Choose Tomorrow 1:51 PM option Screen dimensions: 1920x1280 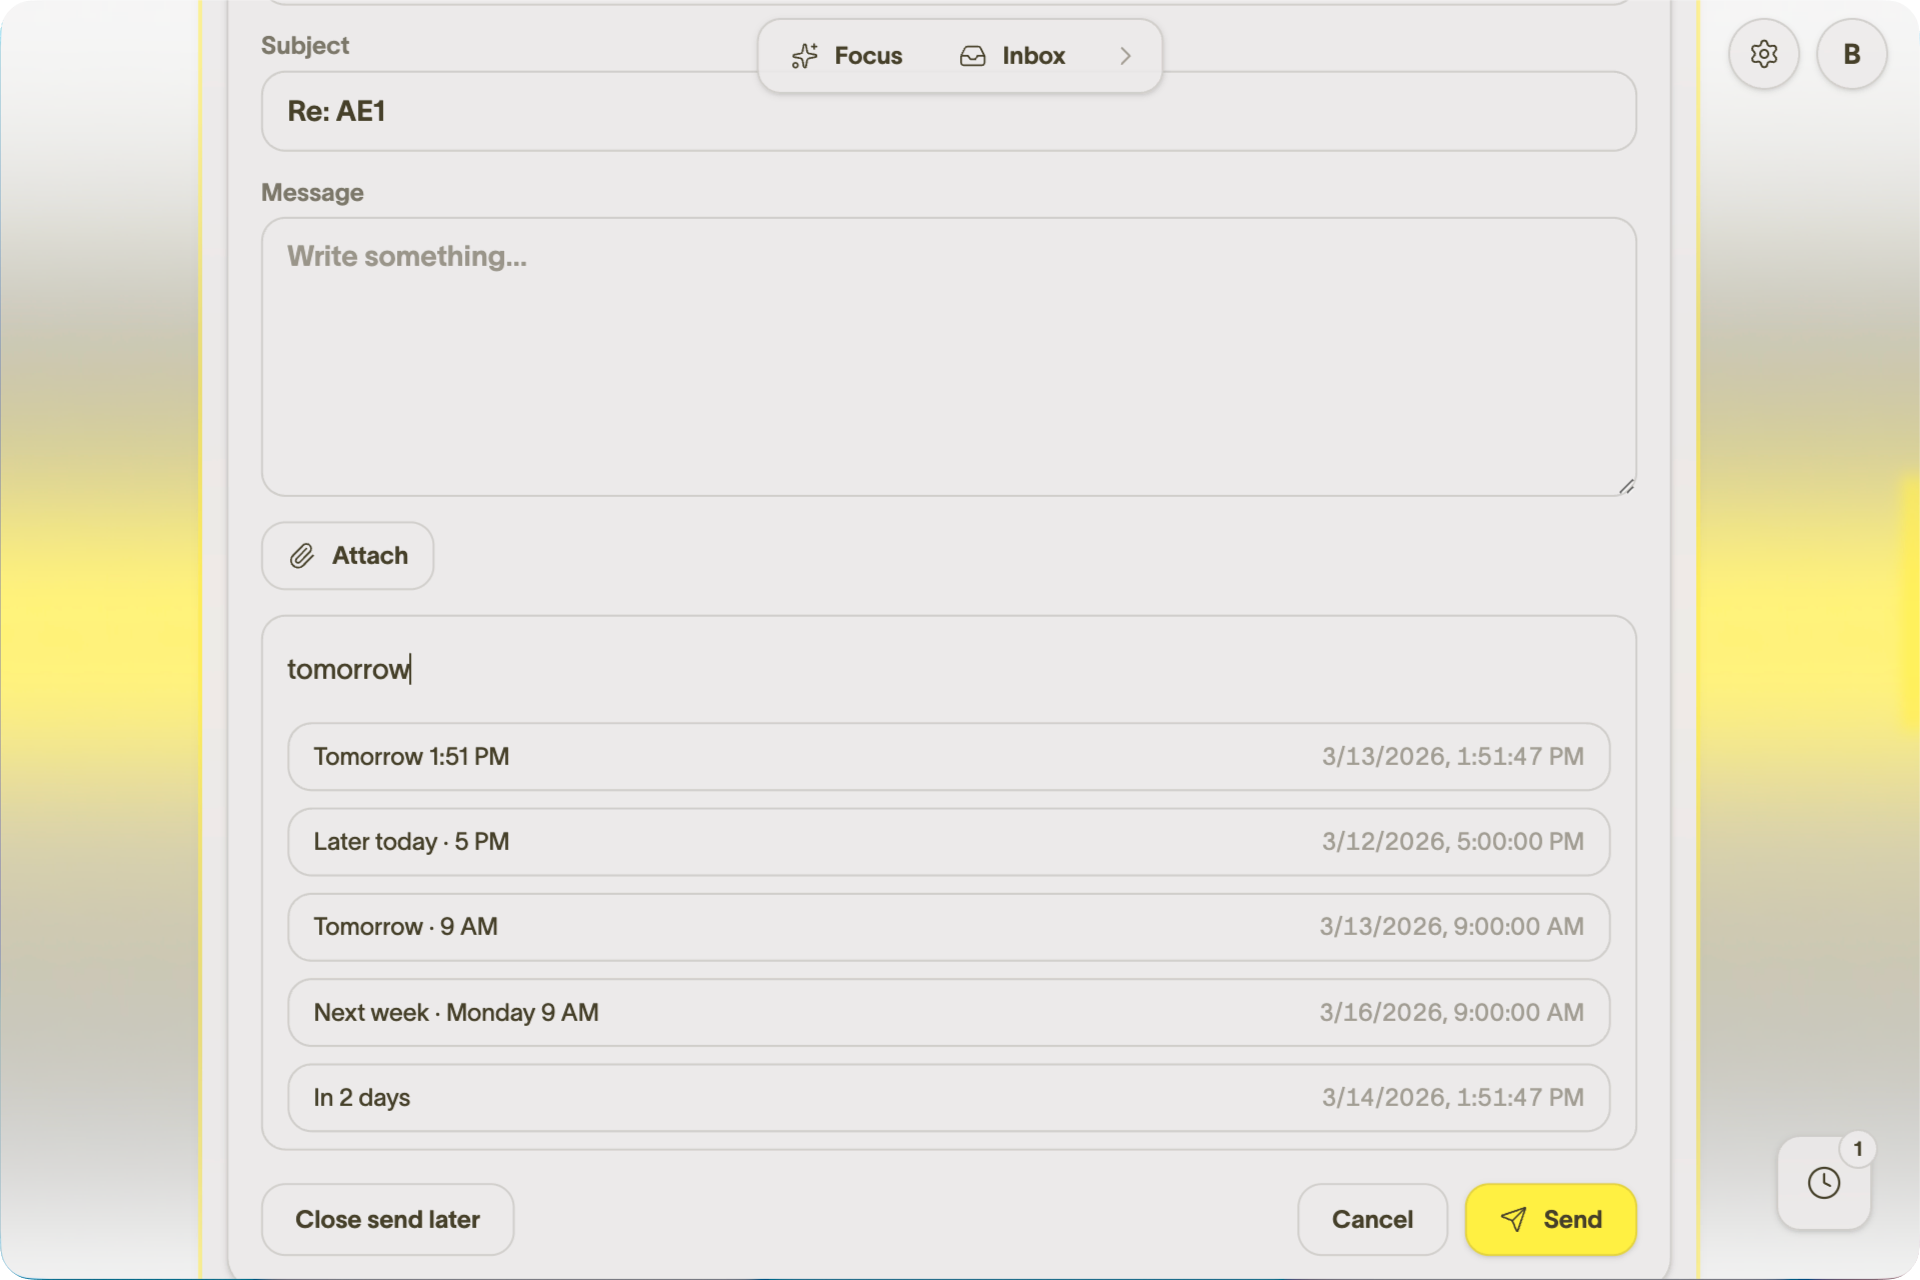pos(948,757)
